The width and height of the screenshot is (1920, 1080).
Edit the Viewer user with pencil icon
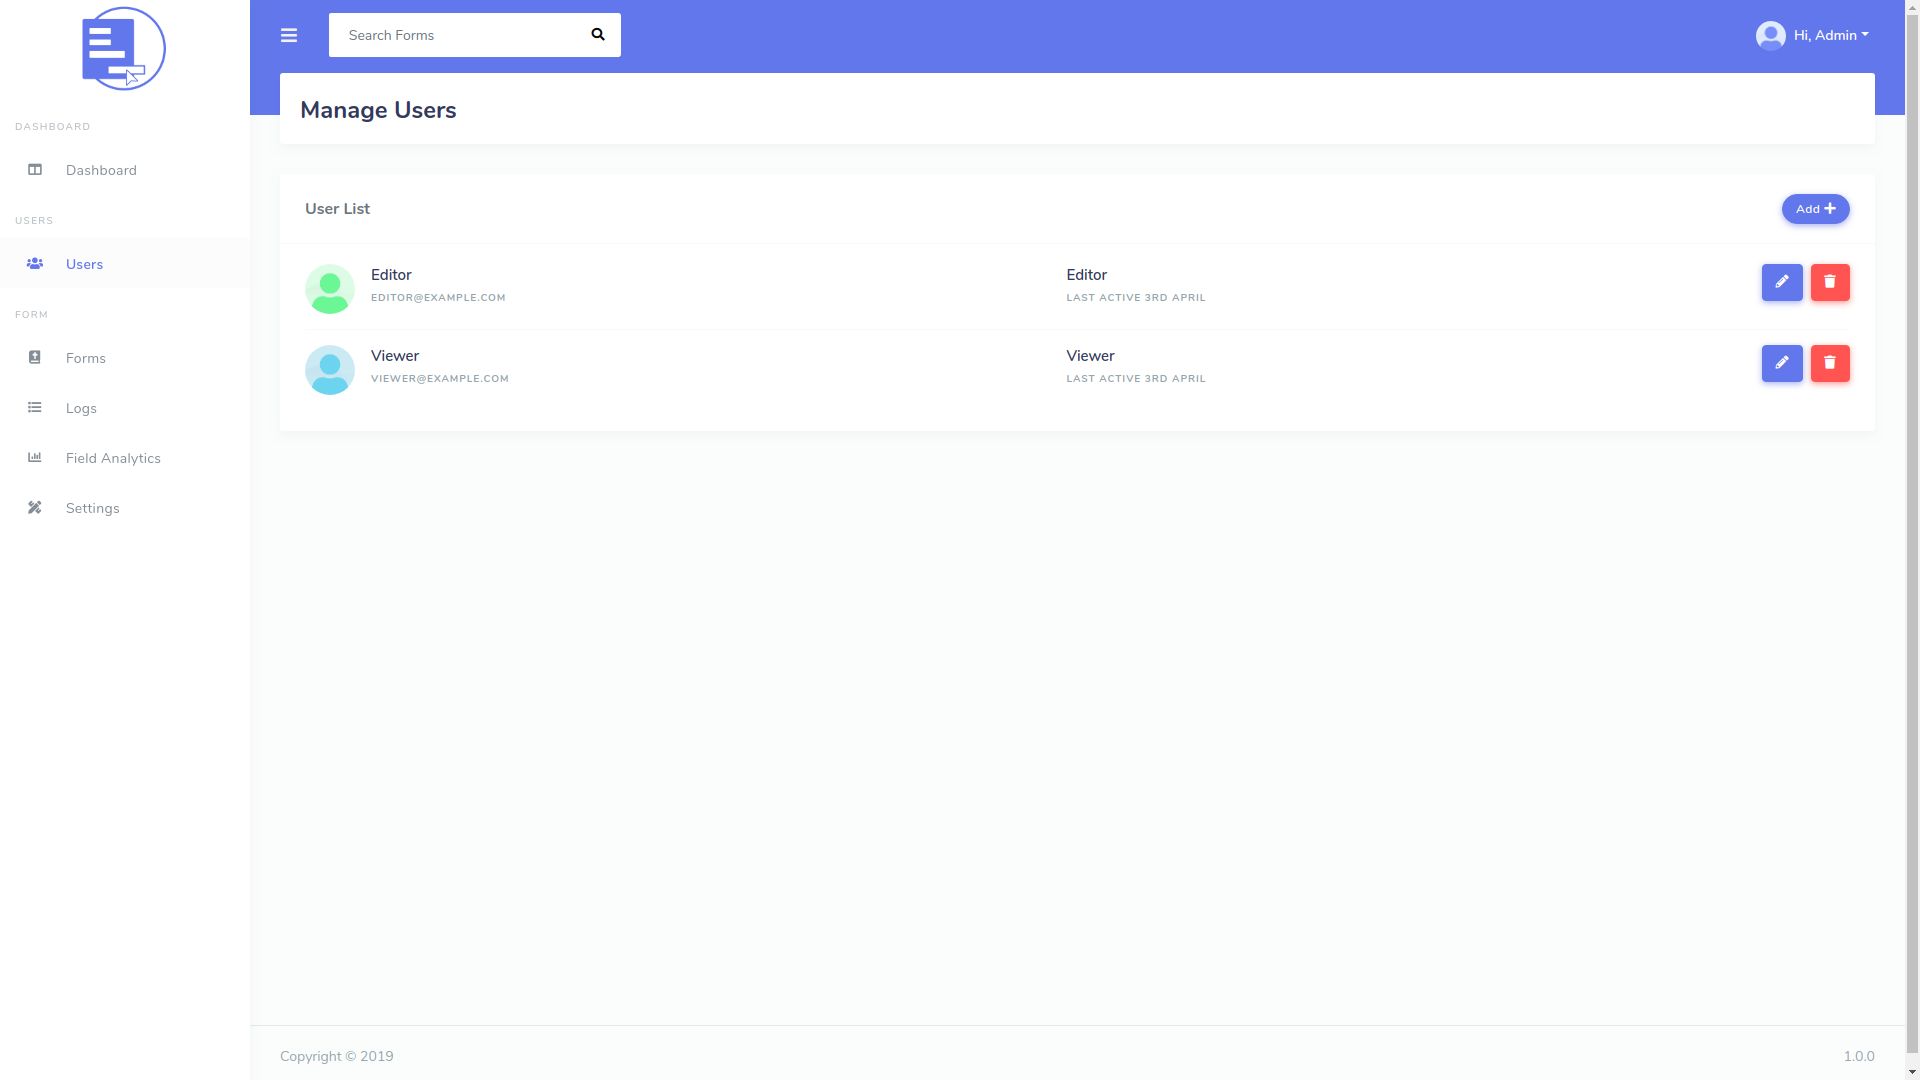pyautogui.click(x=1782, y=364)
